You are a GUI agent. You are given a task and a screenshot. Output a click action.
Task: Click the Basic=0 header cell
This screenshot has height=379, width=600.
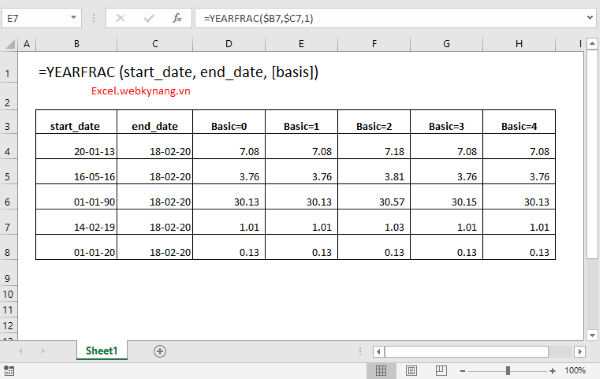point(229,122)
